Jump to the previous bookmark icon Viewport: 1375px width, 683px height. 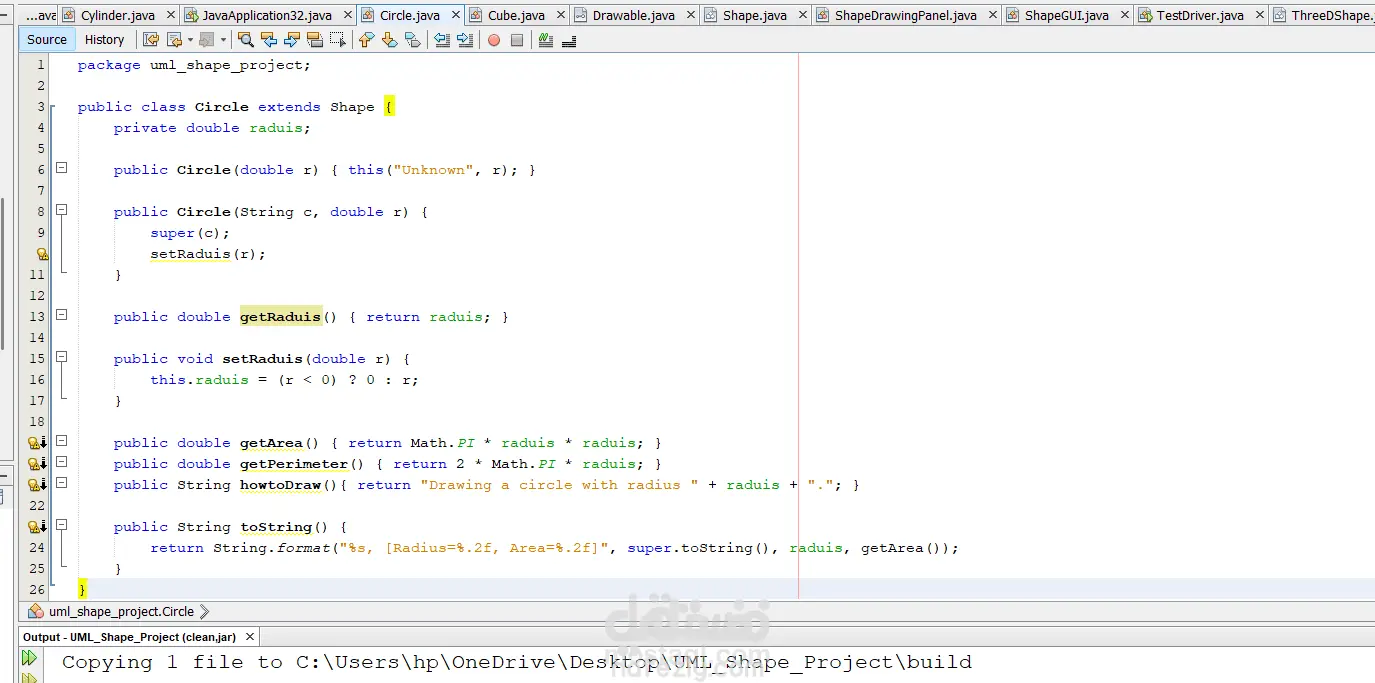tap(366, 40)
